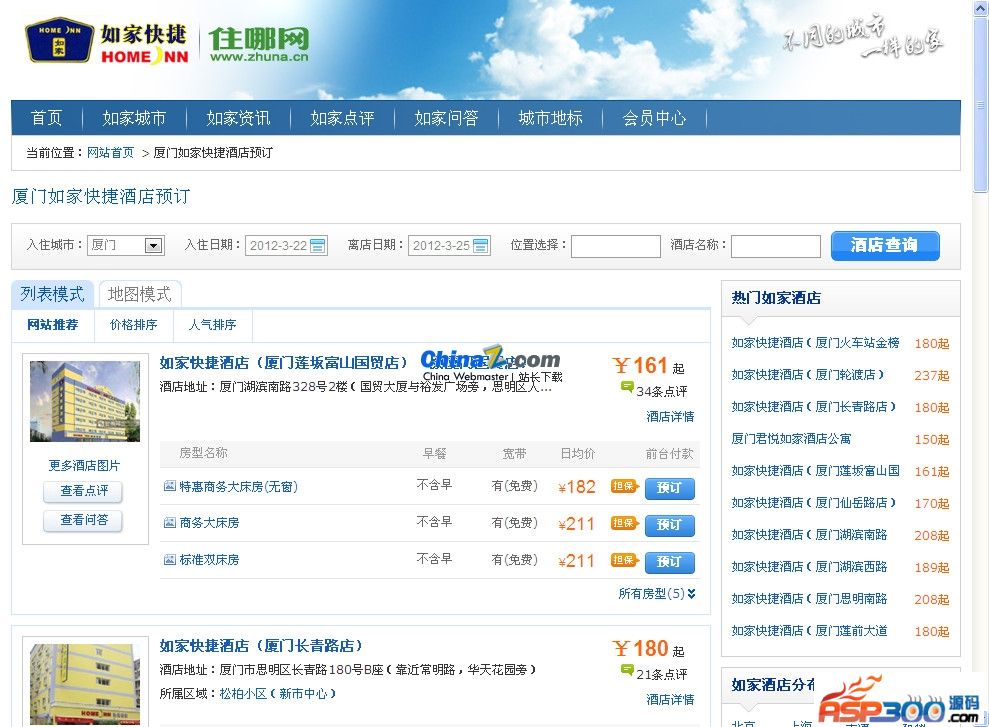989x727 pixels.
Task: Open sidebar link 厦门火车站金榜 hotel
Action: 816,342
